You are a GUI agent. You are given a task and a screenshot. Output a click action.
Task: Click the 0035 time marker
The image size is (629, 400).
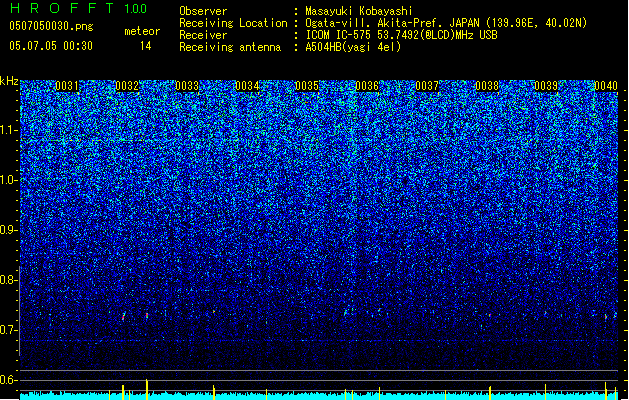pos(307,86)
